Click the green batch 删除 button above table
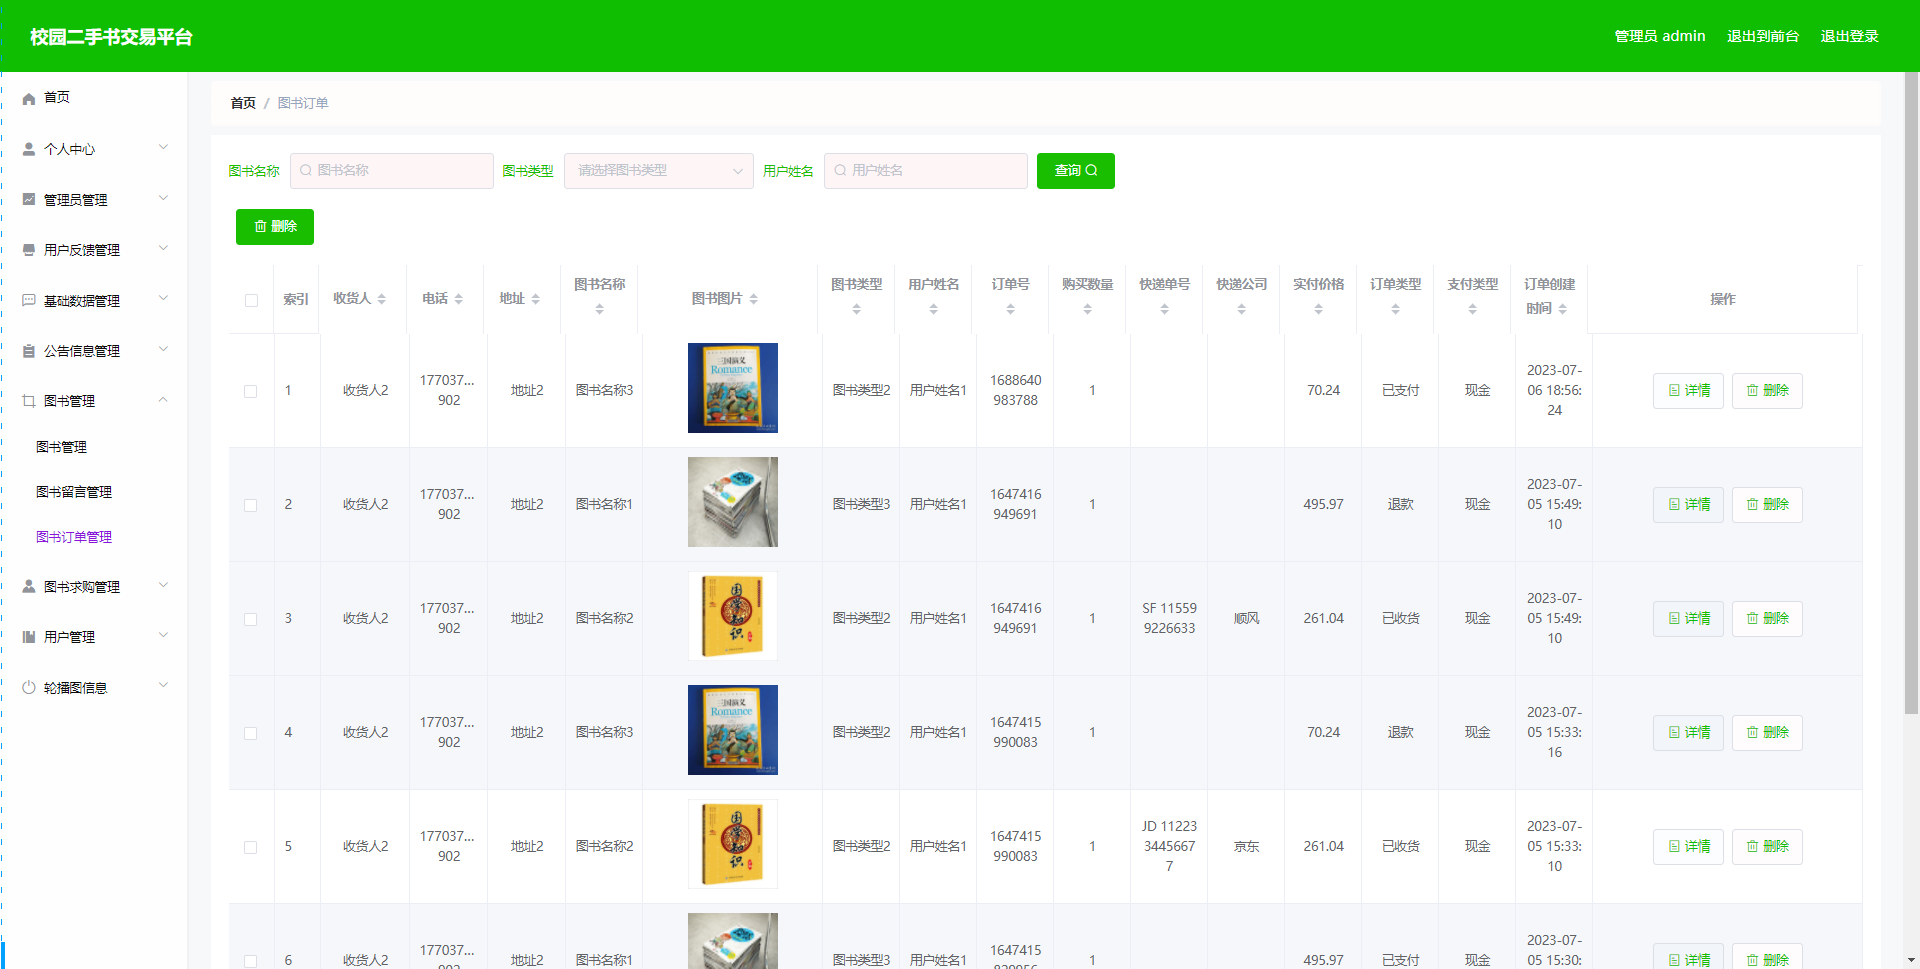1920x969 pixels. tap(275, 227)
